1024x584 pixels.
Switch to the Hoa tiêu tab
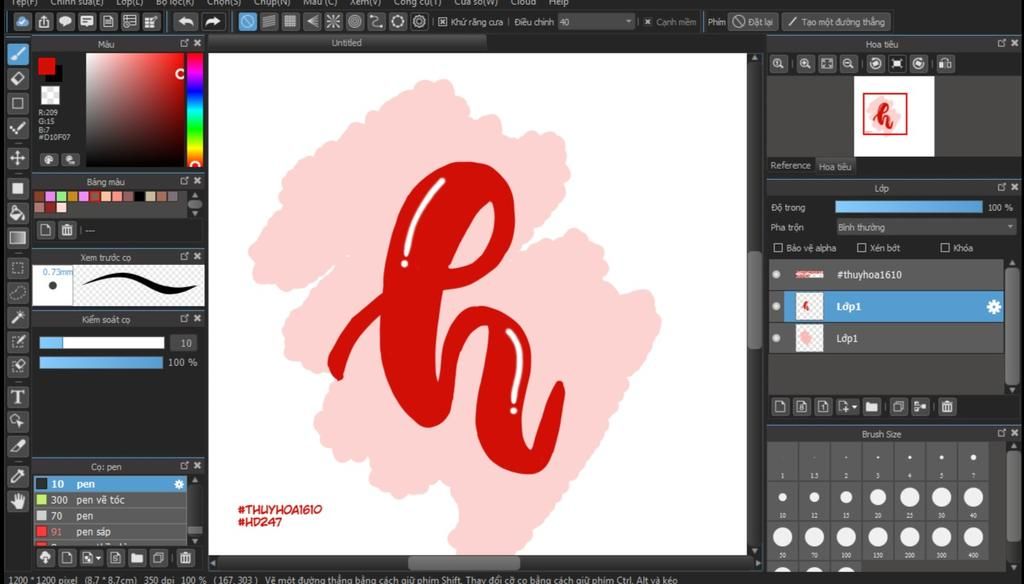tap(835, 167)
